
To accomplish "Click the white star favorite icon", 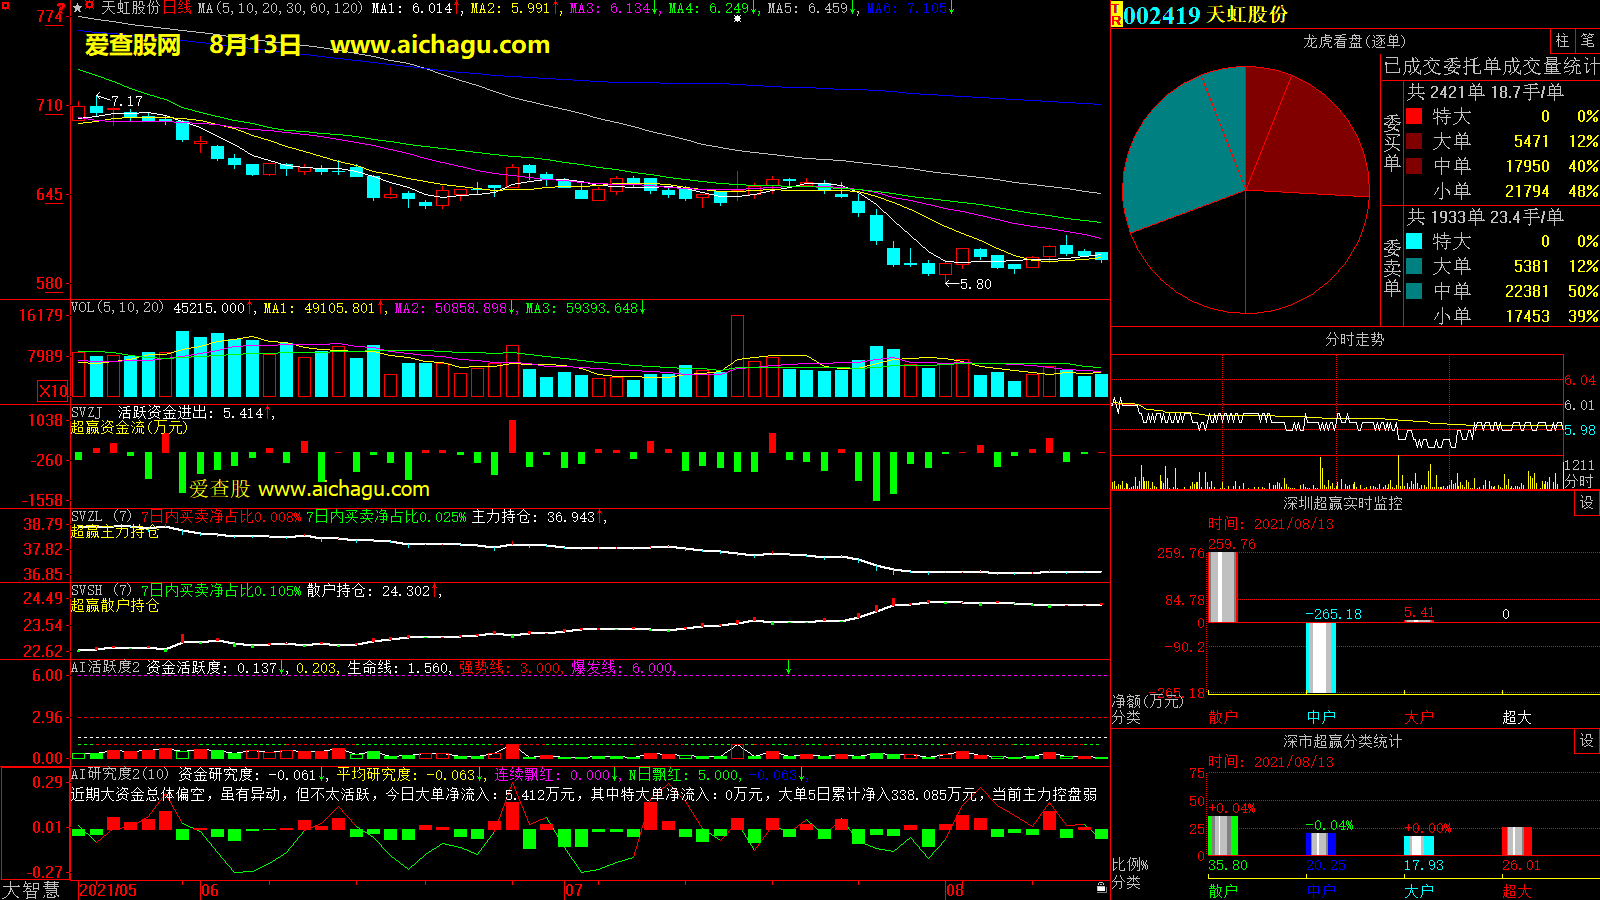I will tap(78, 8).
